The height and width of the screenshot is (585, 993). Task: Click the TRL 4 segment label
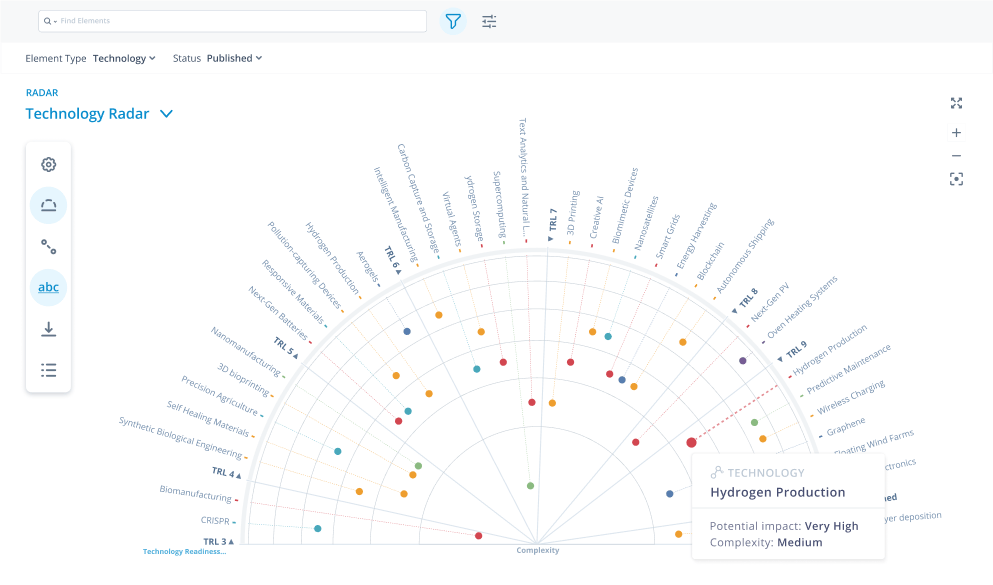pos(223,472)
